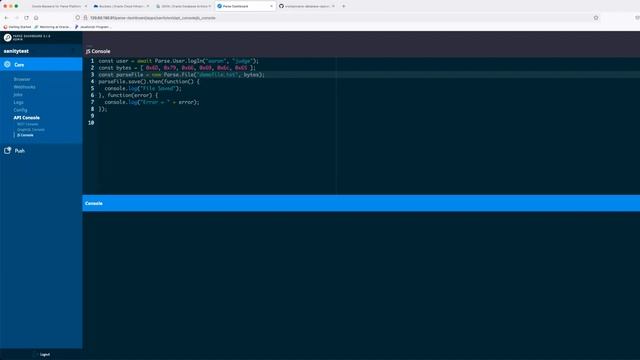Click the Logout link
This screenshot has width=640, height=360.
tap(45, 354)
